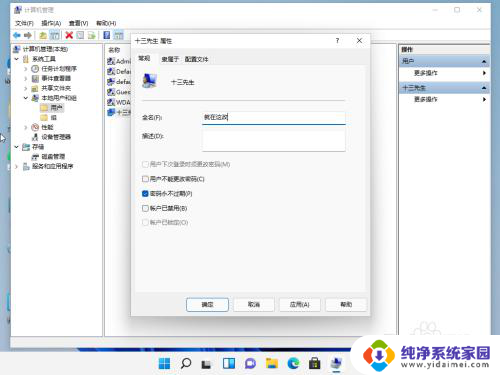Click the Export List toolbar icon

[x=92, y=35]
